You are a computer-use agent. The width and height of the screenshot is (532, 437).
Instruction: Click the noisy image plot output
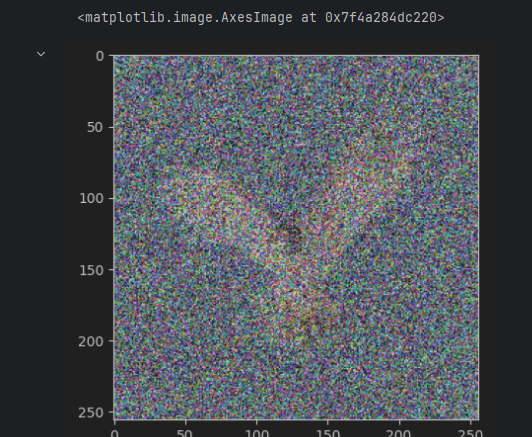point(296,237)
